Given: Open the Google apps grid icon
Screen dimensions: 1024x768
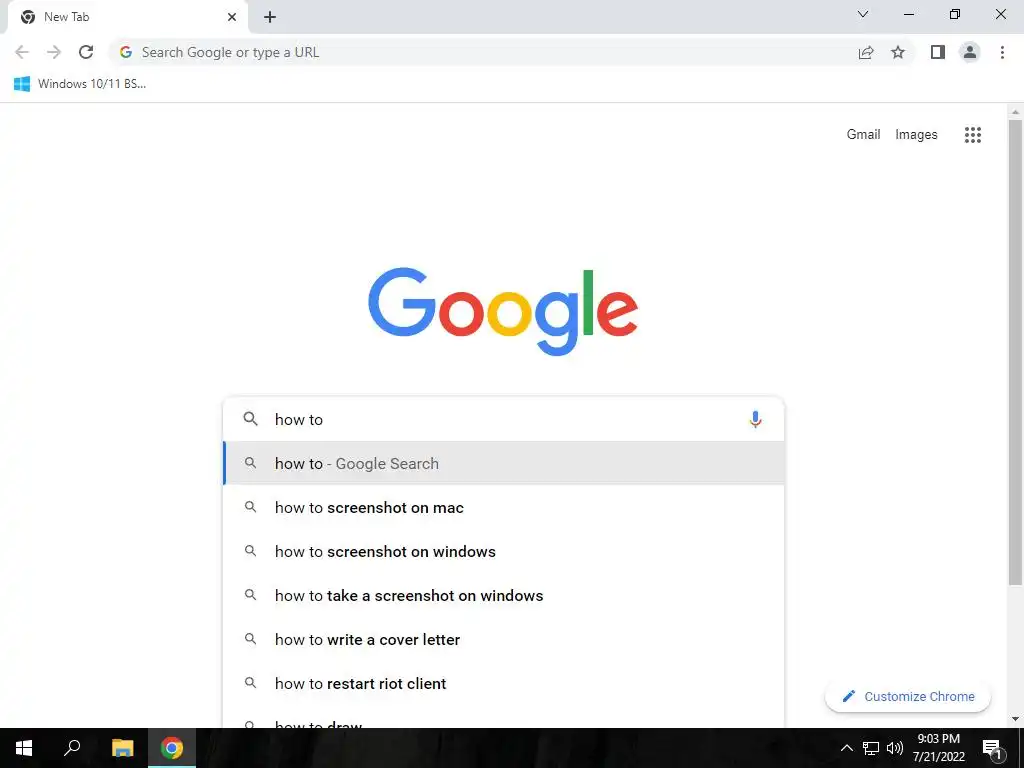Looking at the screenshot, I should pyautogui.click(x=973, y=135).
